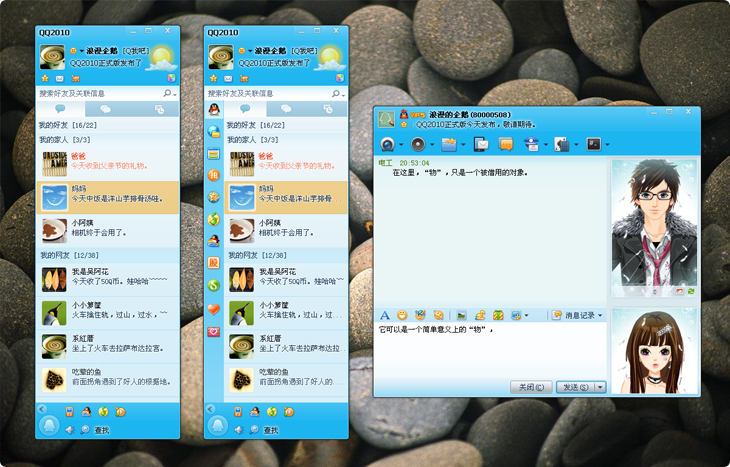Click the female QQ show avatar in the chat window
Viewport: 730px width, 467px height.
pyautogui.click(x=654, y=351)
